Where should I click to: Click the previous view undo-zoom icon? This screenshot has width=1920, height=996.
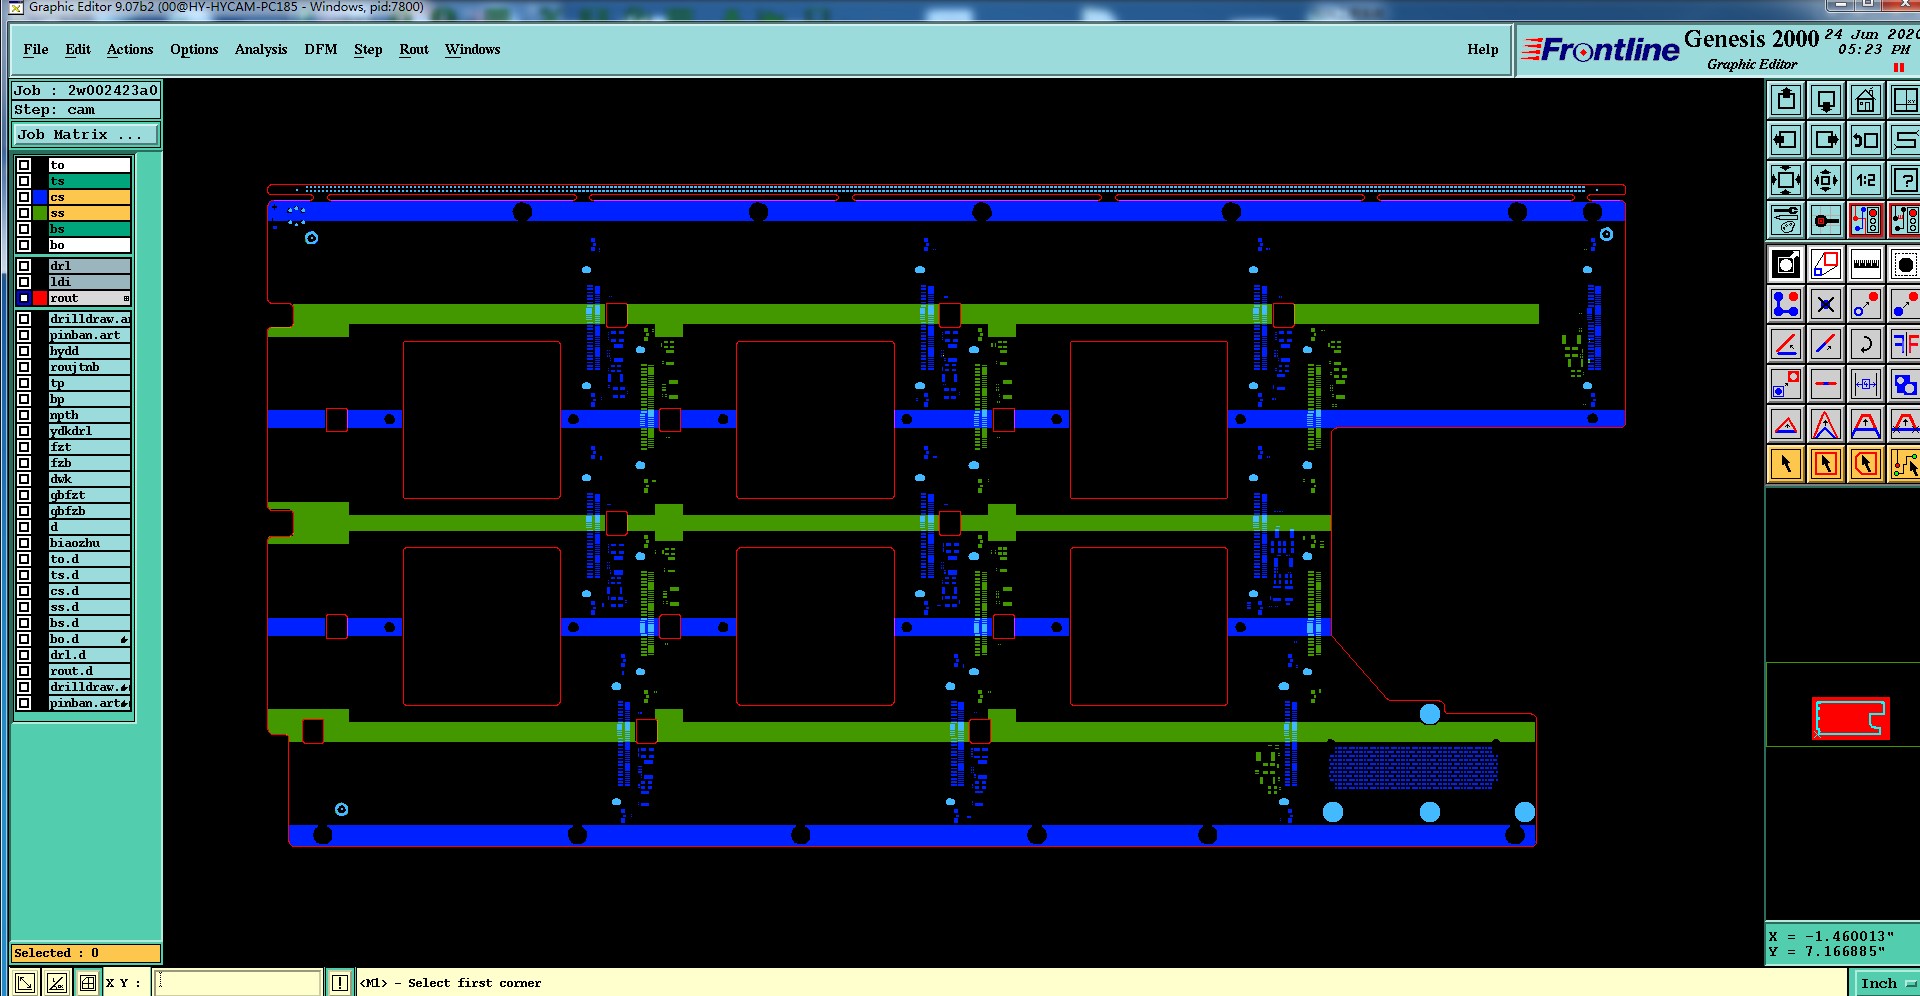[1866, 140]
